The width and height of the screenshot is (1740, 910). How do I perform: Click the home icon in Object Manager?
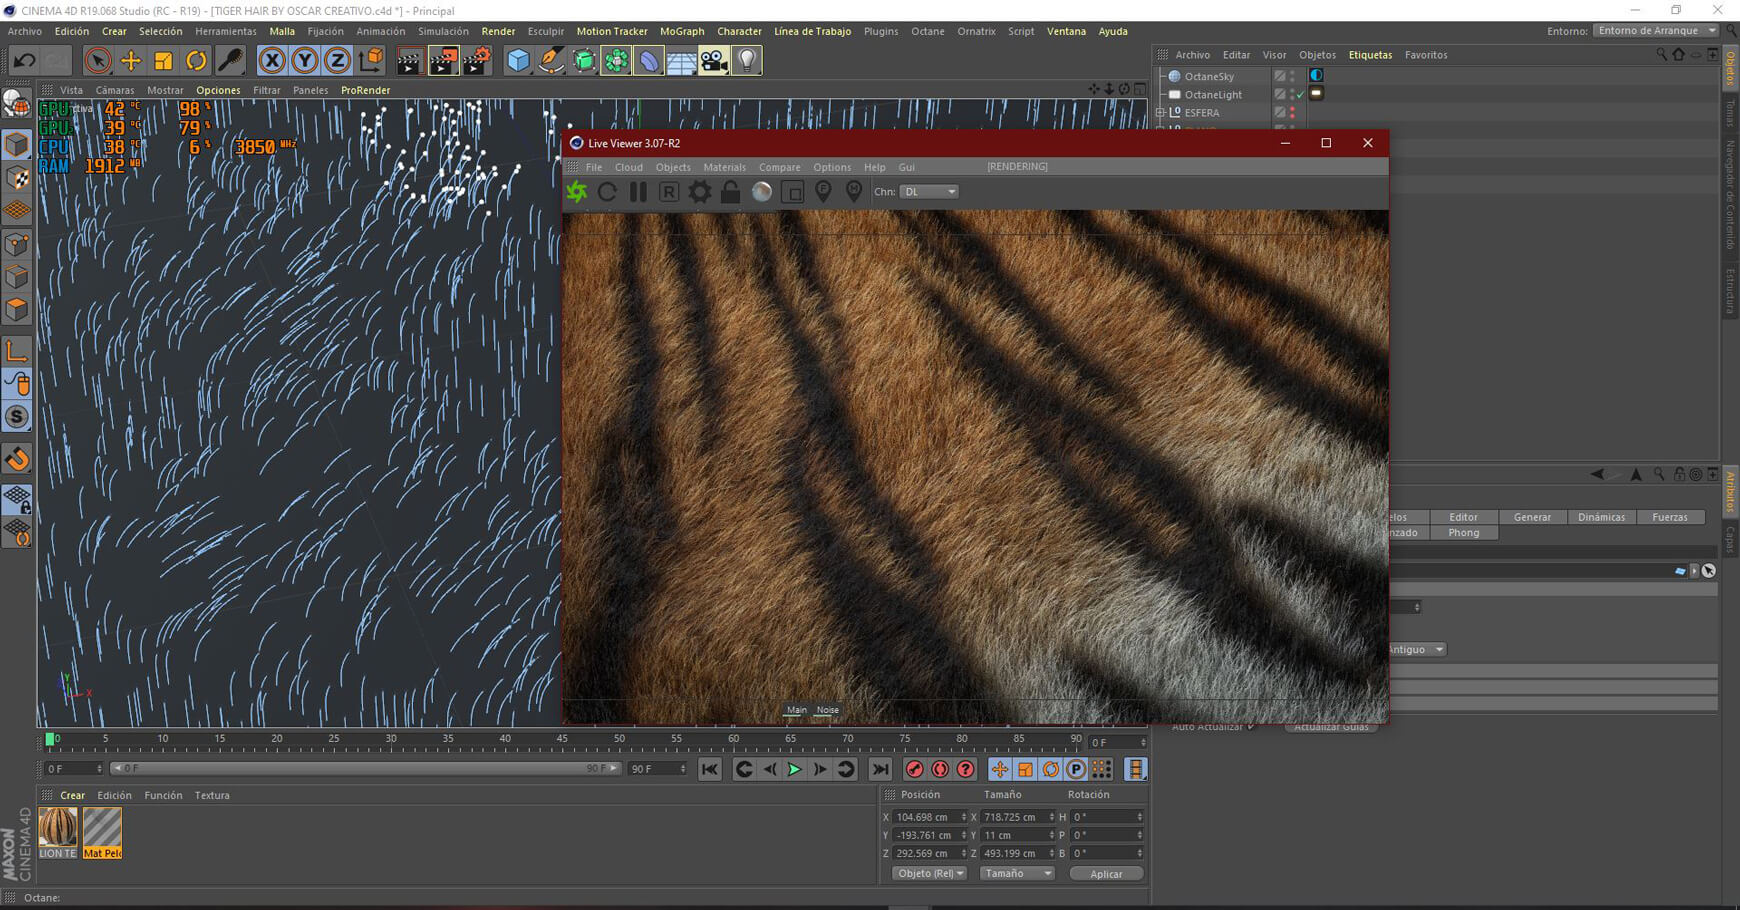1679,55
